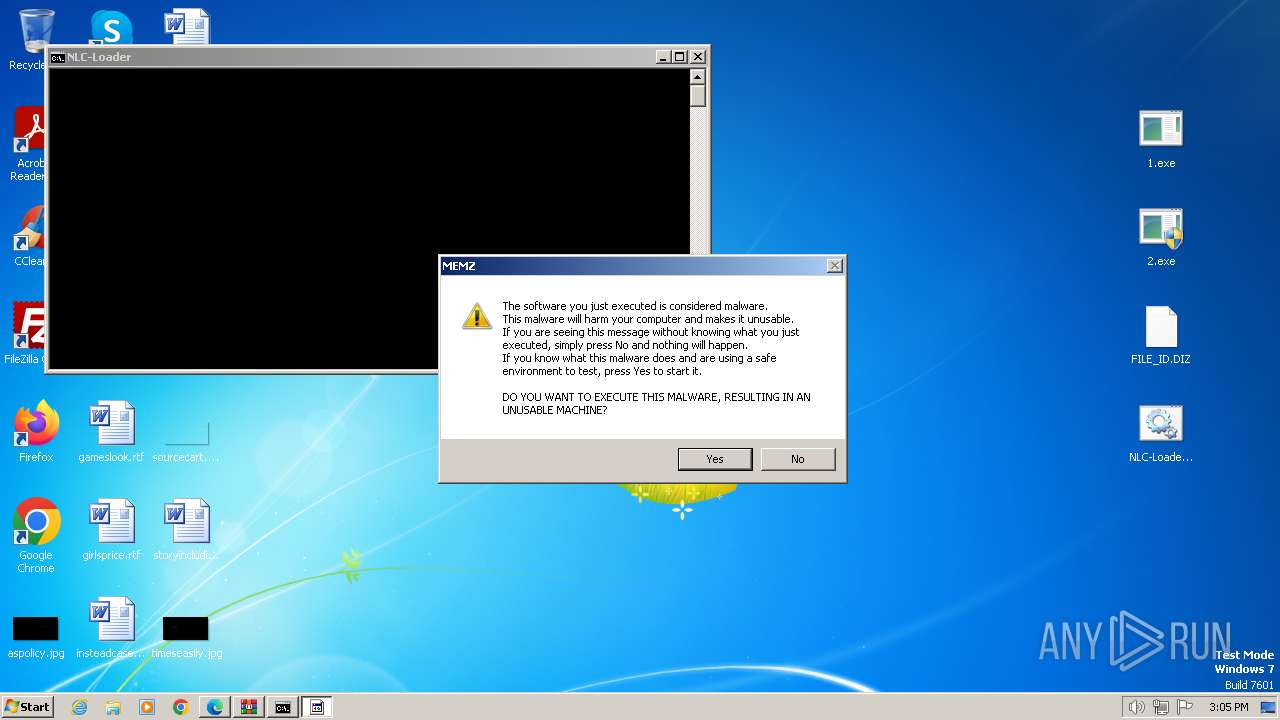
Task: Click the 3:05 PM taskbar clock
Action: [x=1228, y=707]
